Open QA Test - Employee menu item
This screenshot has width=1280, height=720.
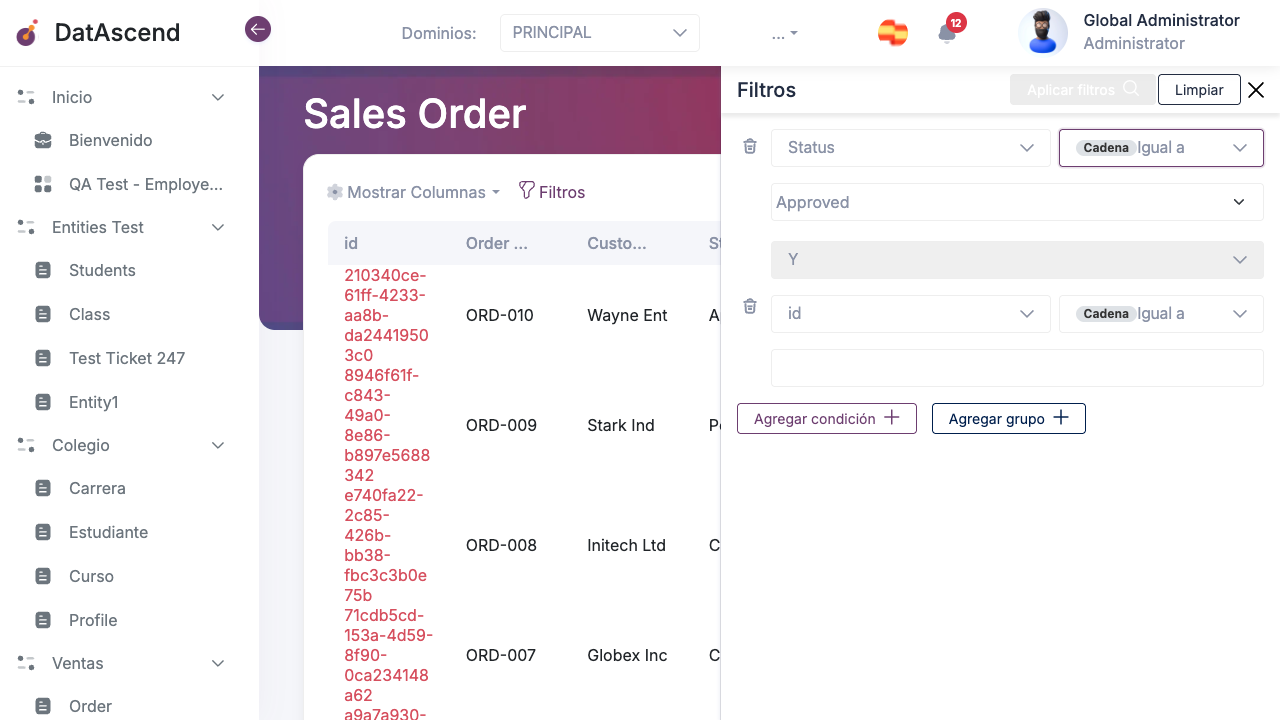point(146,184)
